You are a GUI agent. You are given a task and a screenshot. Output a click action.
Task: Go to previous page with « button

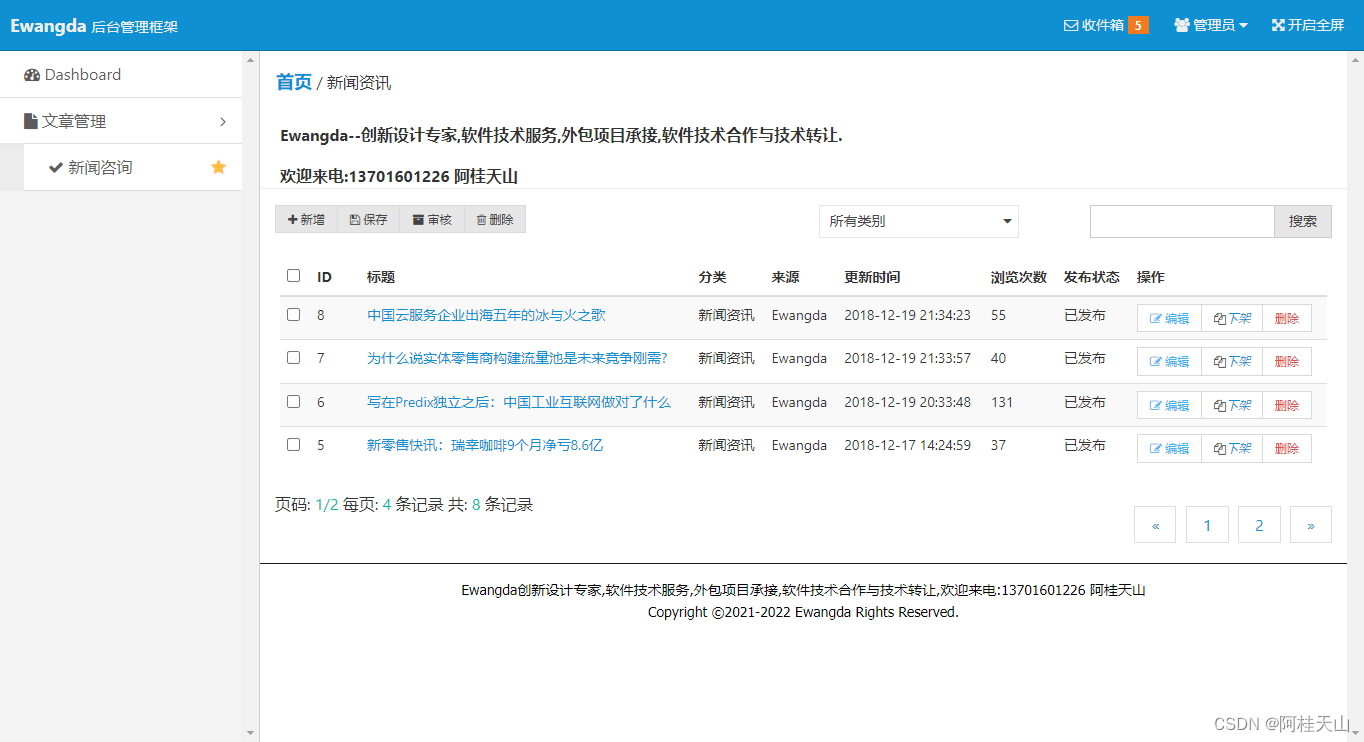click(1155, 525)
